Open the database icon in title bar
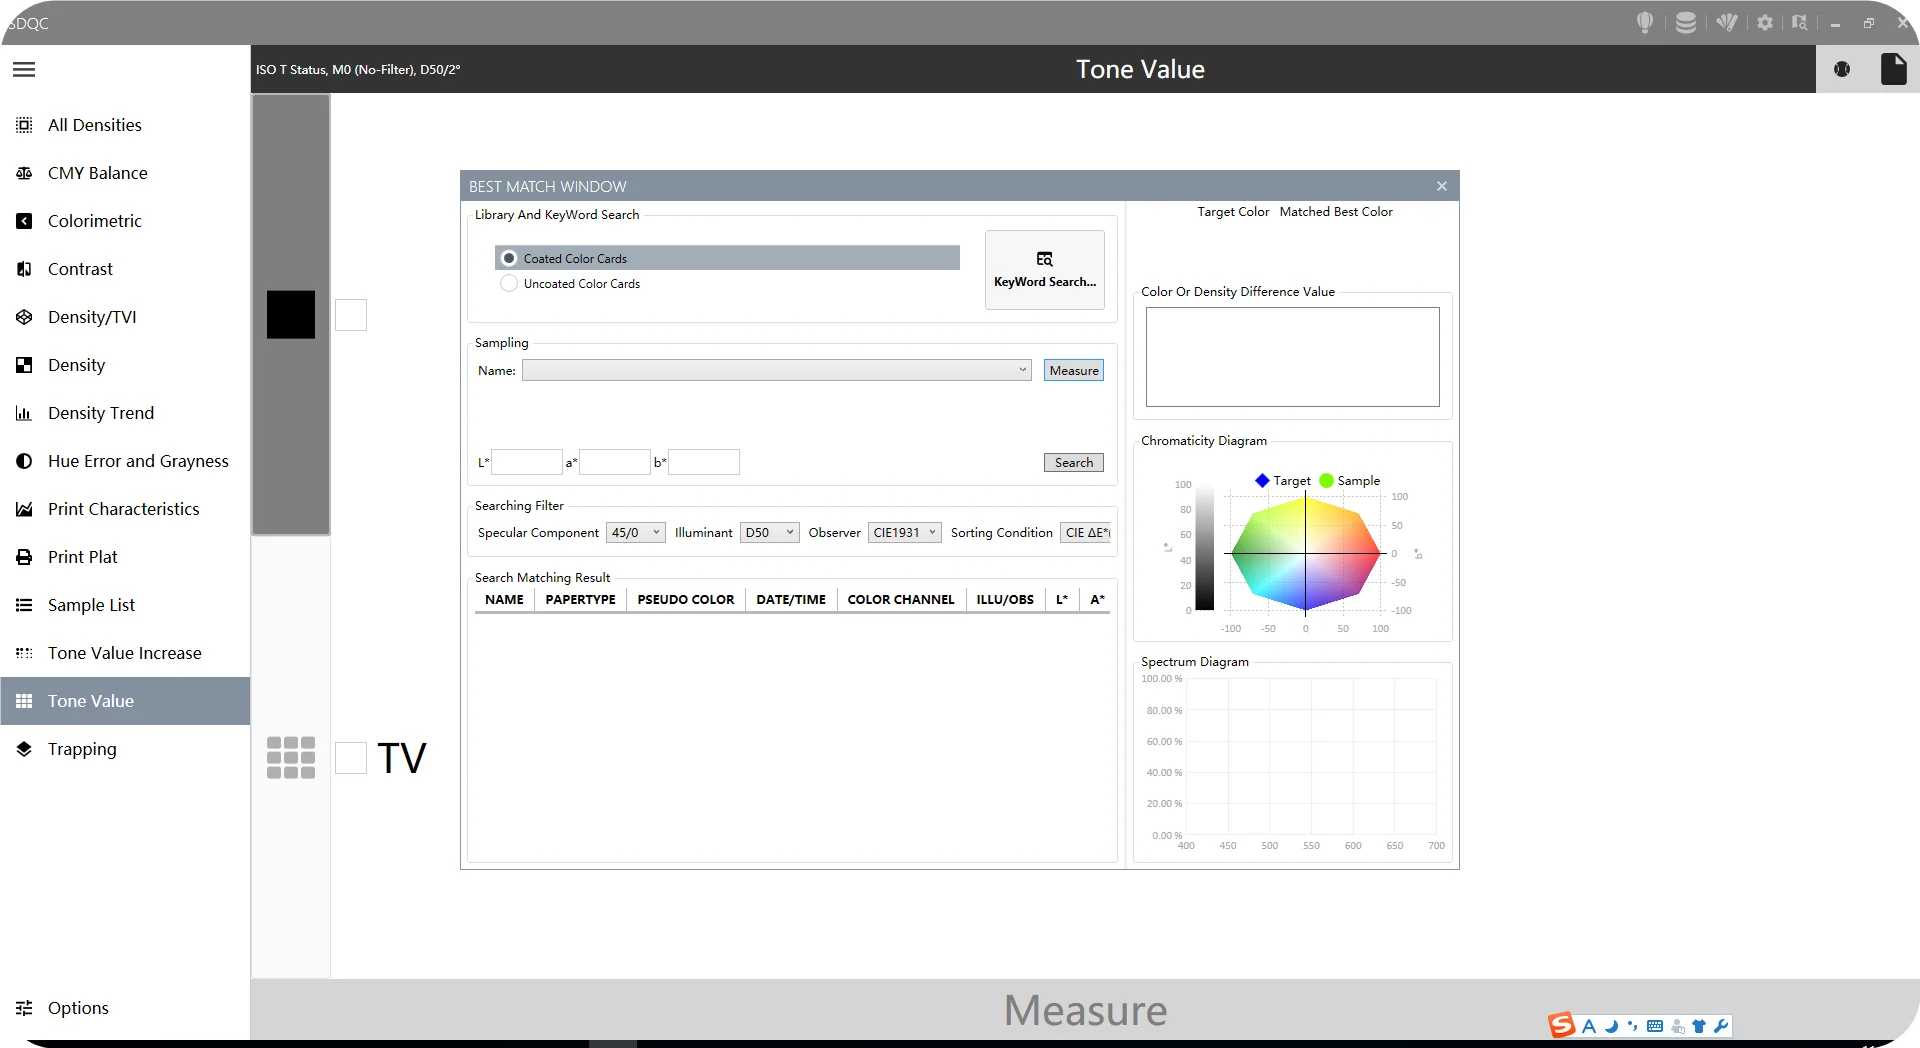Image resolution: width=1920 pixels, height=1048 pixels. click(1685, 22)
